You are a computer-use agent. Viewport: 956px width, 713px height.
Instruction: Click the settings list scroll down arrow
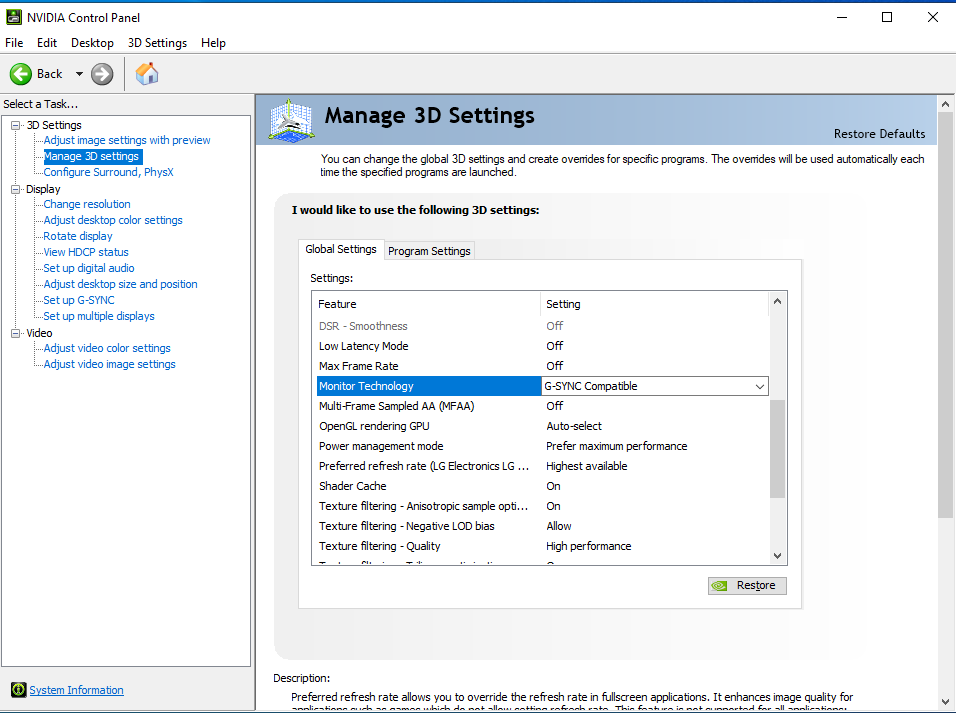pos(777,555)
